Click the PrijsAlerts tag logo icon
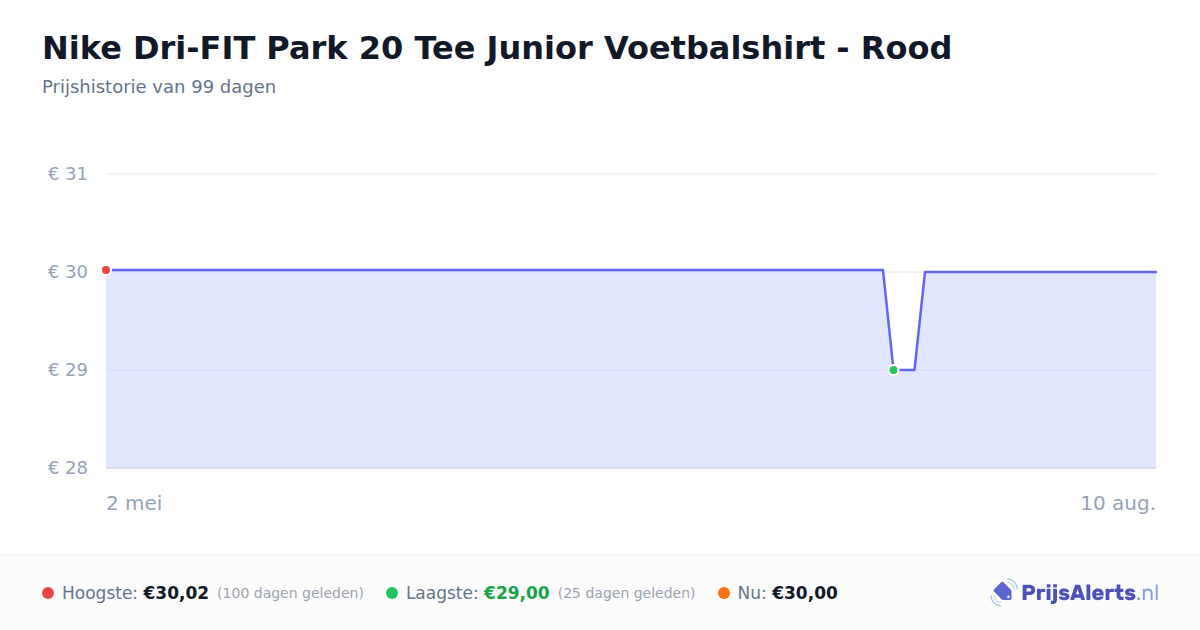The image size is (1200, 630). [x=1003, y=593]
